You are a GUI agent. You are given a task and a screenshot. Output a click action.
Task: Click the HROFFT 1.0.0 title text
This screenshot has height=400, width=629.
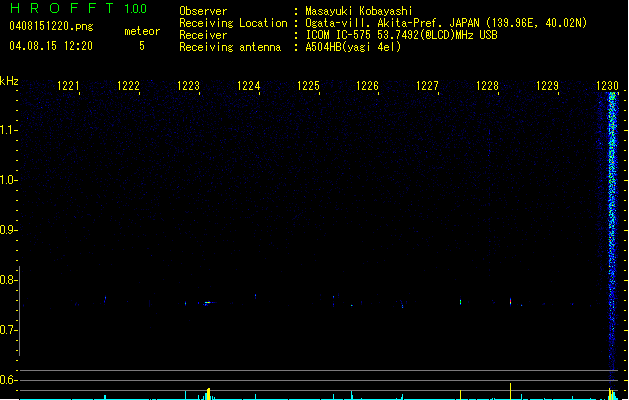click(x=78, y=8)
